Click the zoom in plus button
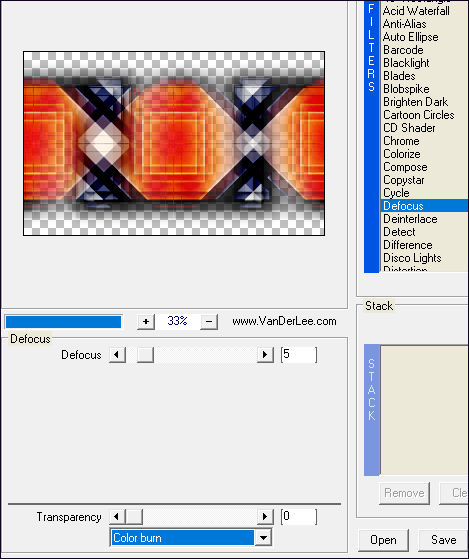This screenshot has width=469, height=559. pos(146,322)
